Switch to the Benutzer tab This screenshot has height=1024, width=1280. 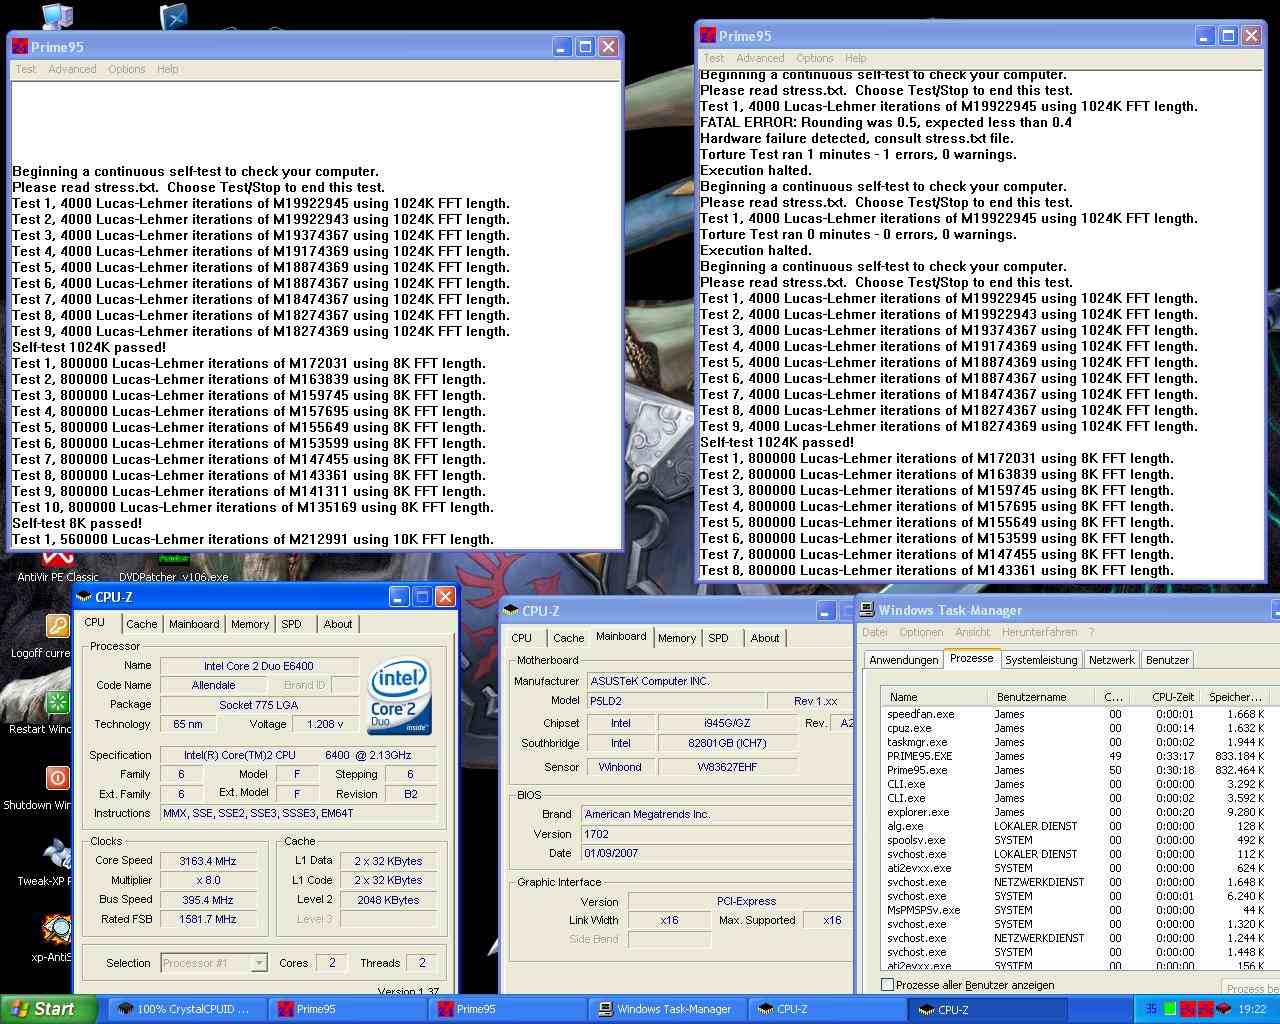coord(1167,660)
